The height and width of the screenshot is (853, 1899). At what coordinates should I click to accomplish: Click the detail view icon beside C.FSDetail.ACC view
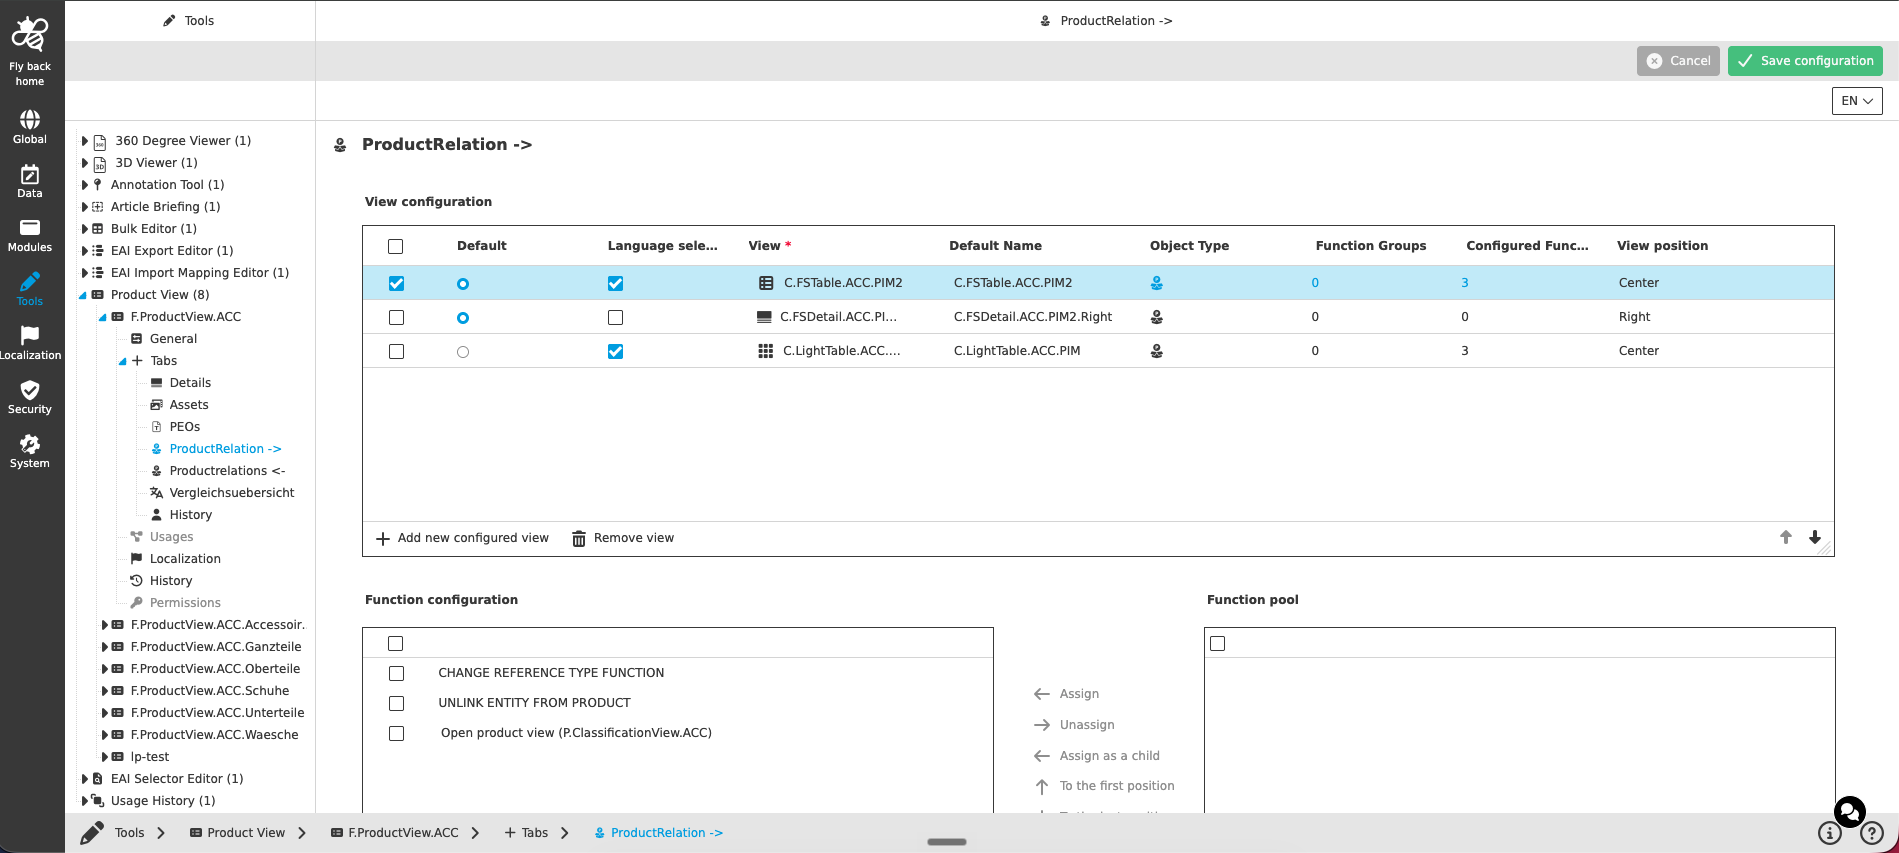pyautogui.click(x=764, y=317)
